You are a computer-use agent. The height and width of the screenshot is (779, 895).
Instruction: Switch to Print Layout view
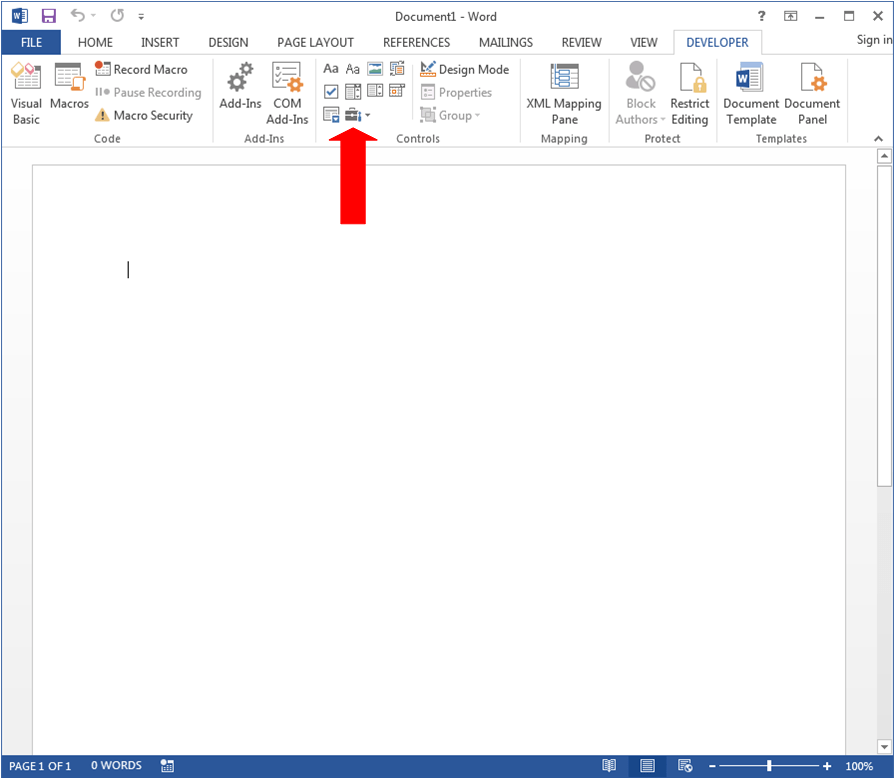(647, 766)
